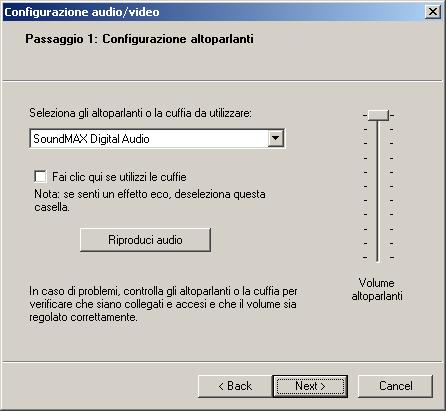Viewport: 446px width, 411px height.
Task: Click the middle of the volume slider track
Action: 378,187
